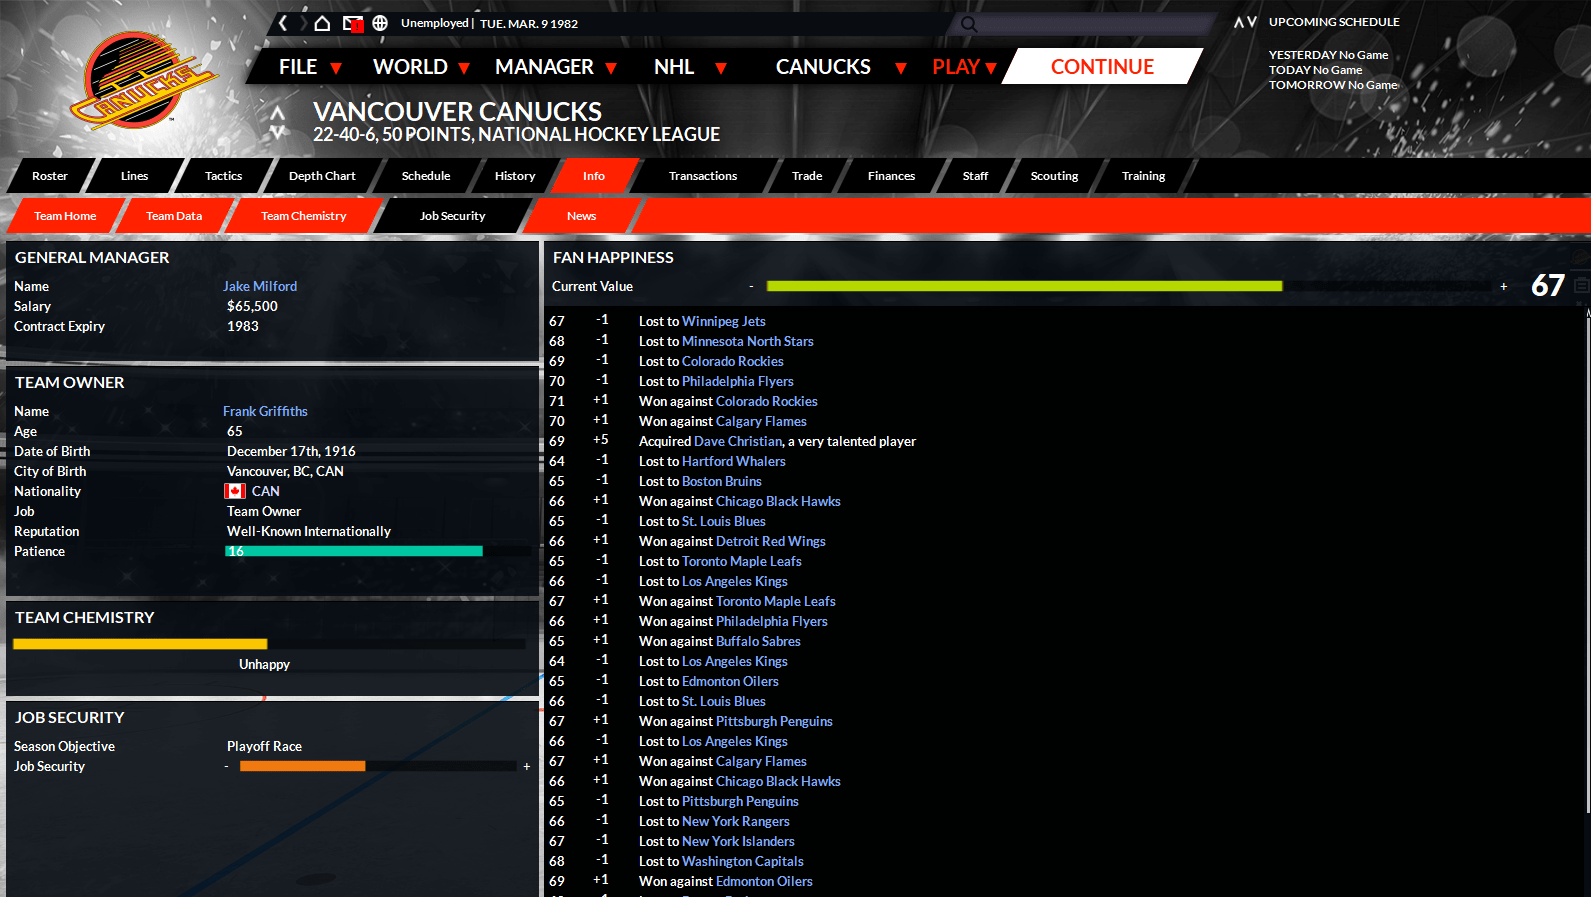Click the minus sign on Fan Happiness bar

coord(751,287)
